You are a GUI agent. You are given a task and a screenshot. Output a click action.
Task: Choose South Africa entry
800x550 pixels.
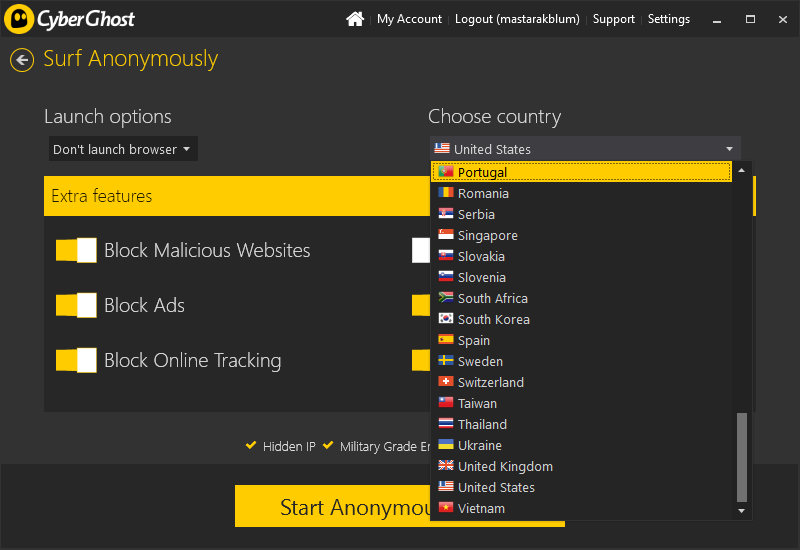click(581, 298)
